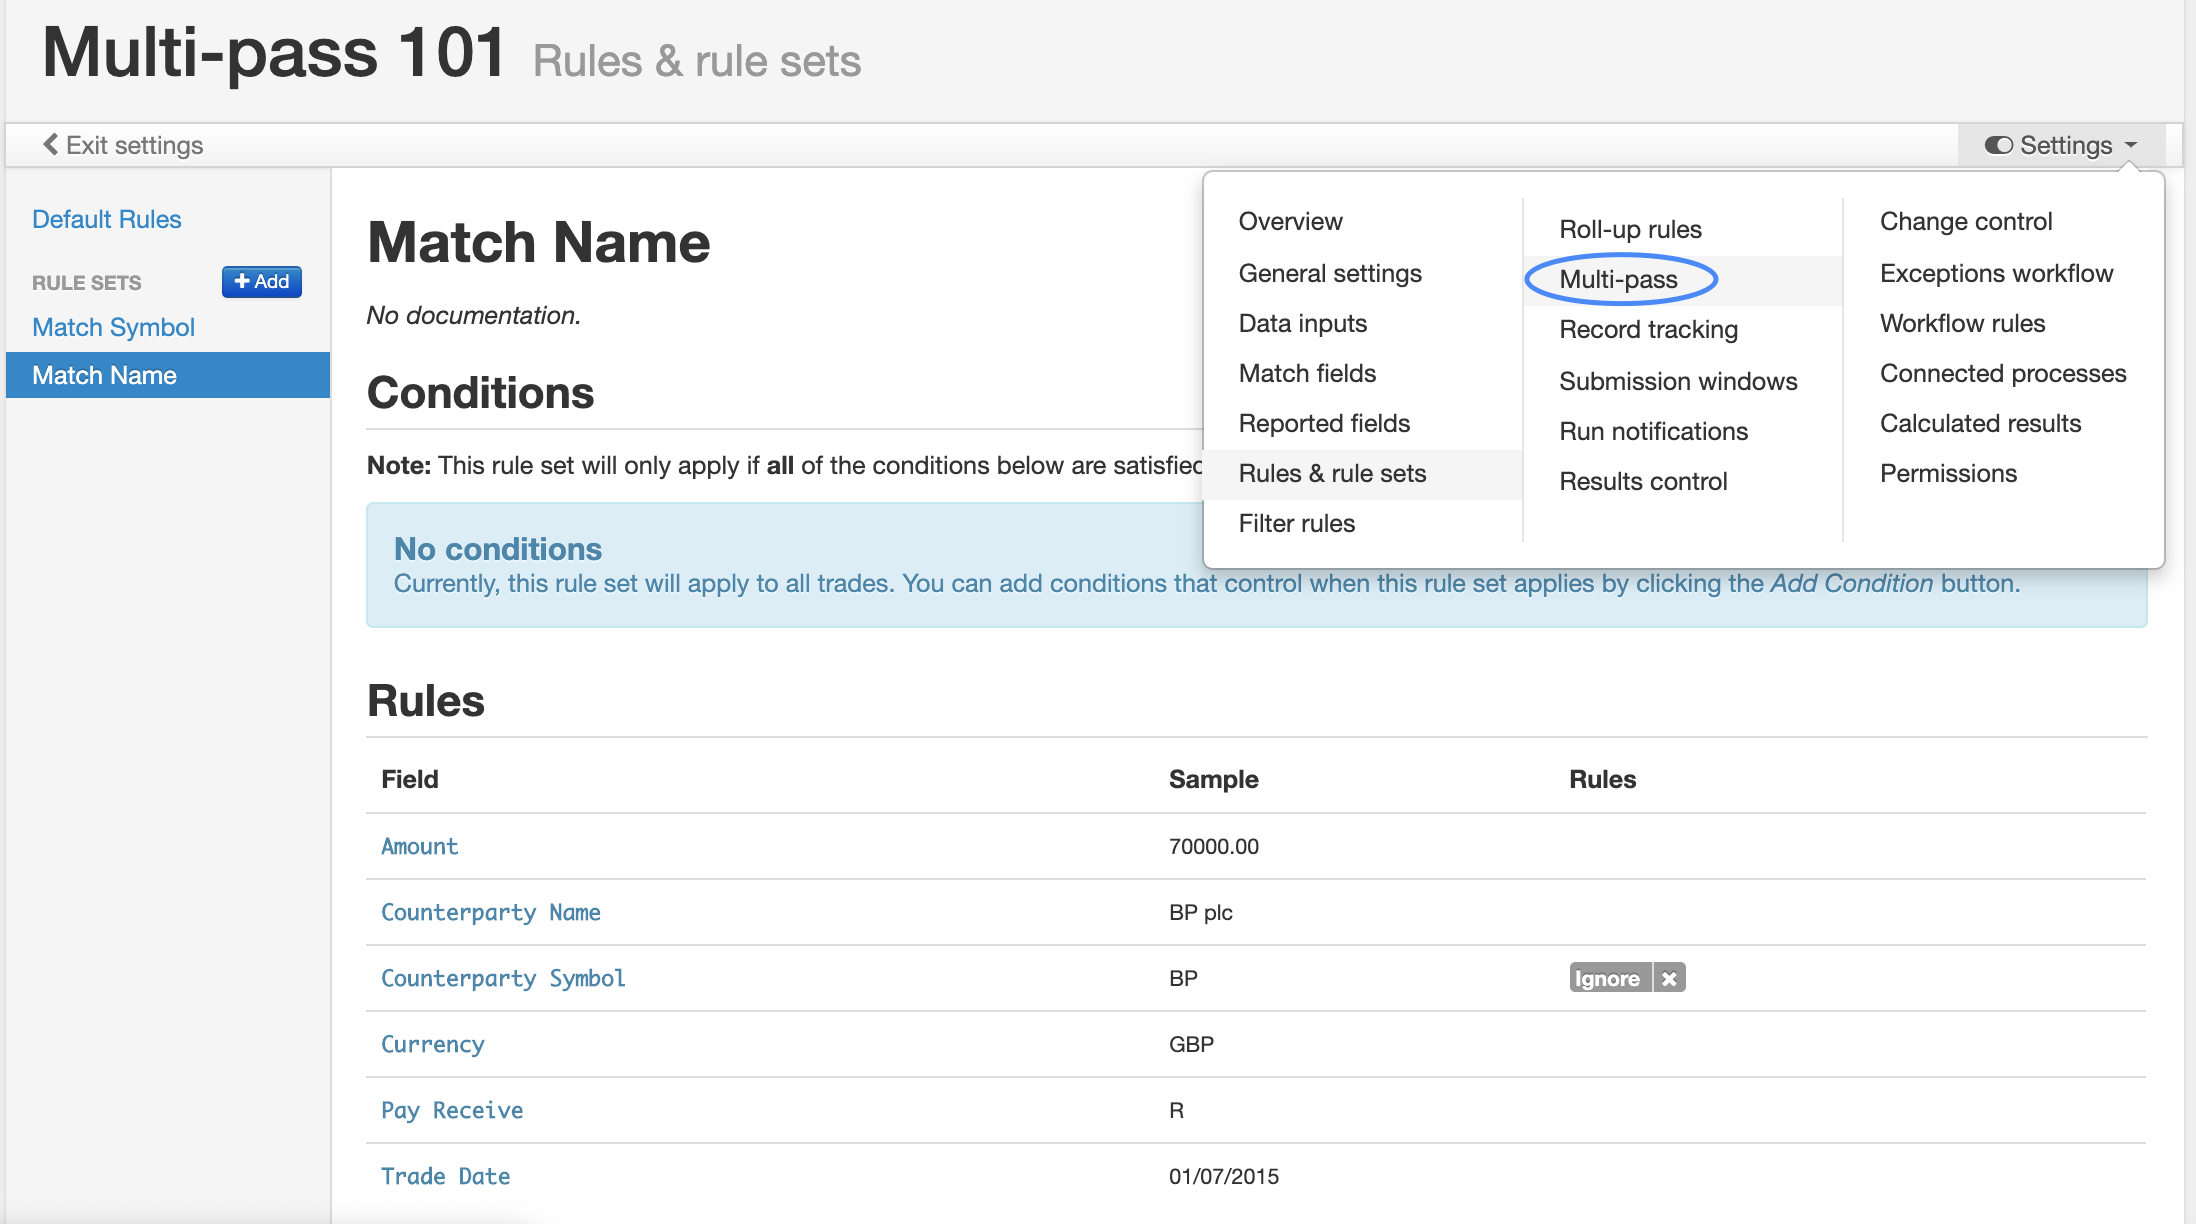Open Run notifications settings
2196x1224 pixels.
point(1653,431)
